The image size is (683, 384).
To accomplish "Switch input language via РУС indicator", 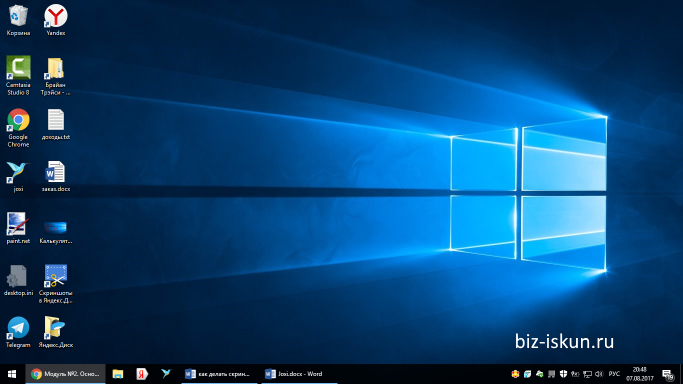I will (x=614, y=374).
